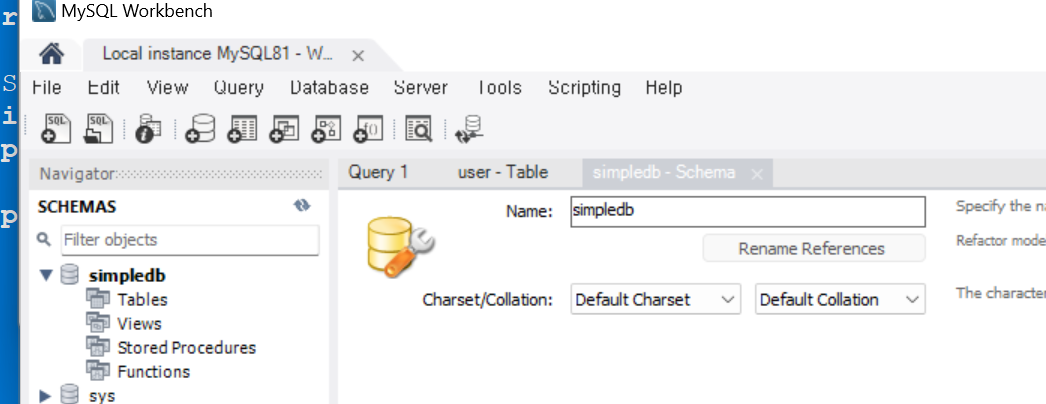
Task: Open the Edit menu
Action: click(x=103, y=87)
